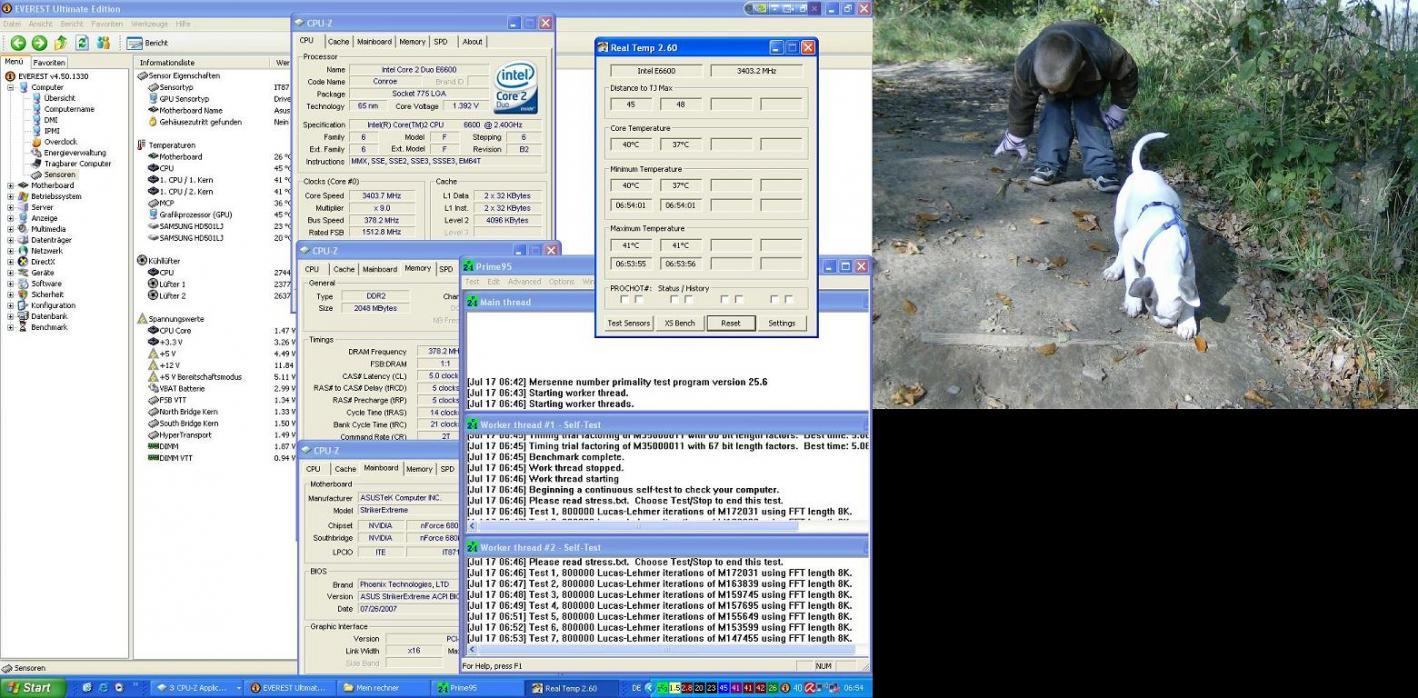Toggle seventh PROCHOT# checkbox in Real Temp

[x=774, y=299]
